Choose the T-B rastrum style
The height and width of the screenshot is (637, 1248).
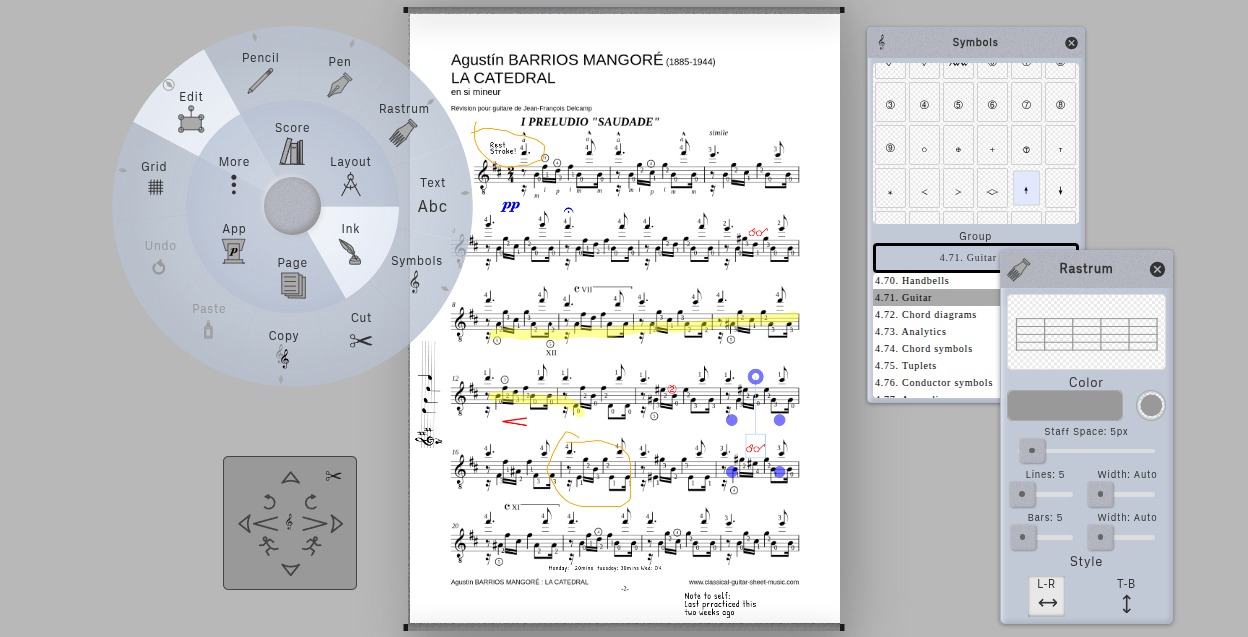[1126, 596]
